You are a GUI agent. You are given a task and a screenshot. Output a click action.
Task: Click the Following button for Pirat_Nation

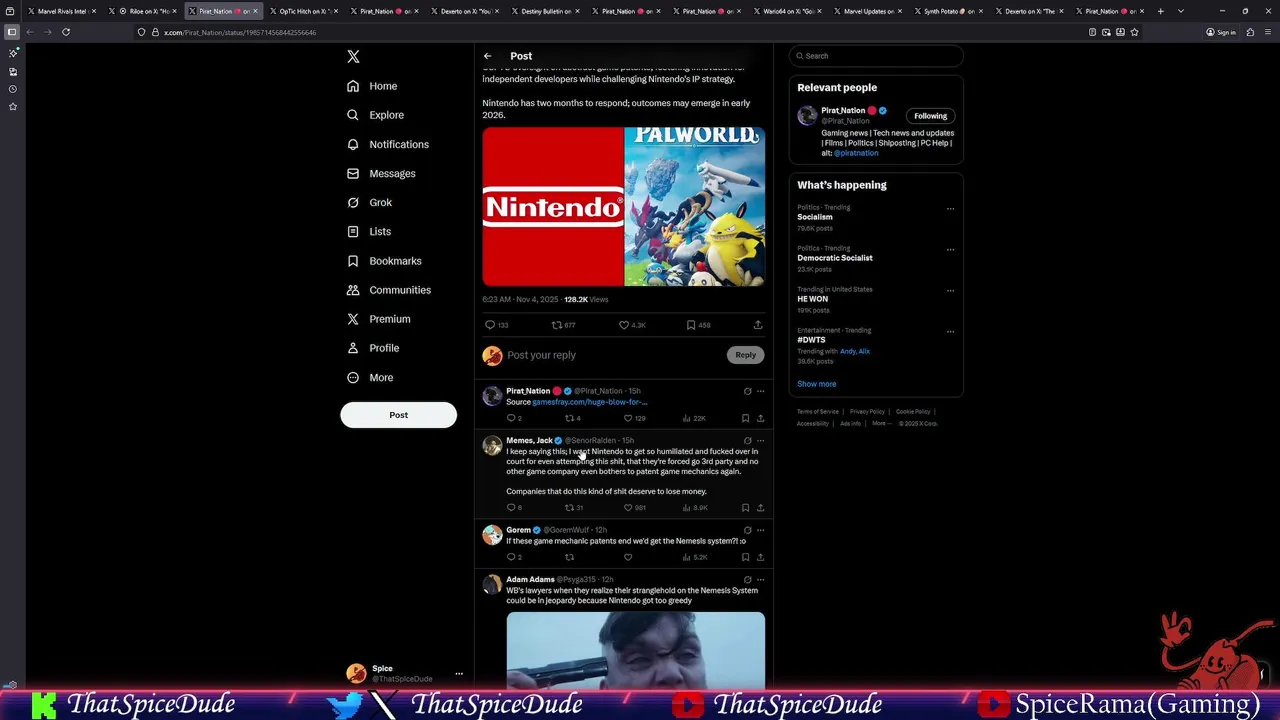point(930,116)
